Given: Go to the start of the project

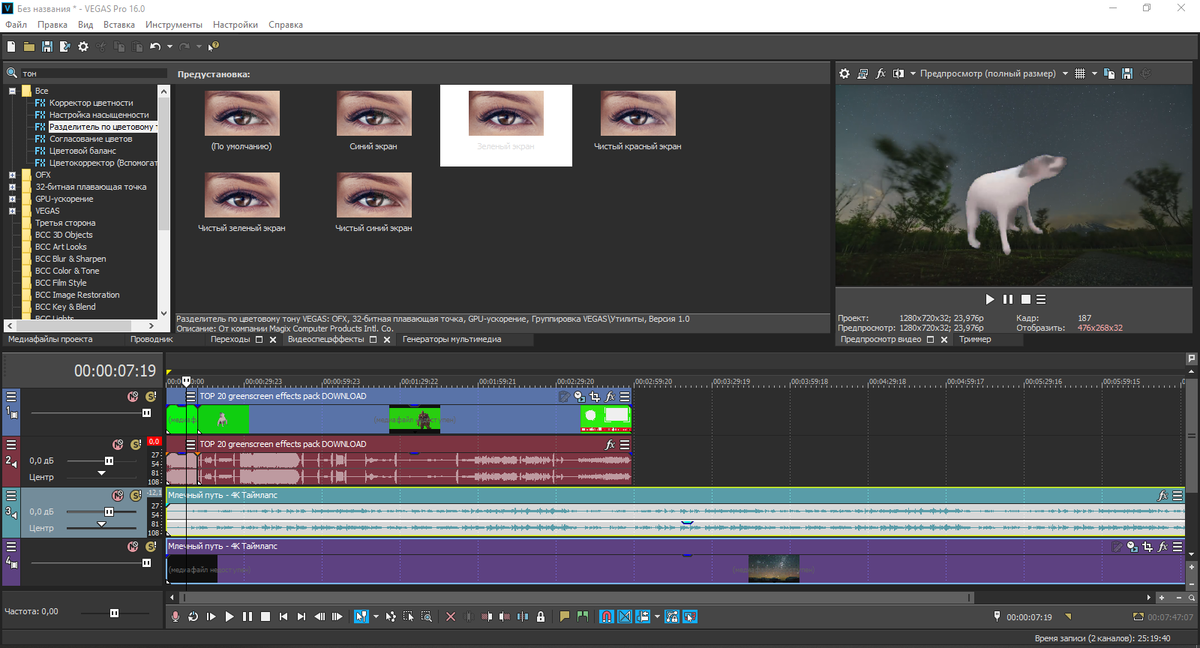Looking at the screenshot, I should tap(283, 617).
